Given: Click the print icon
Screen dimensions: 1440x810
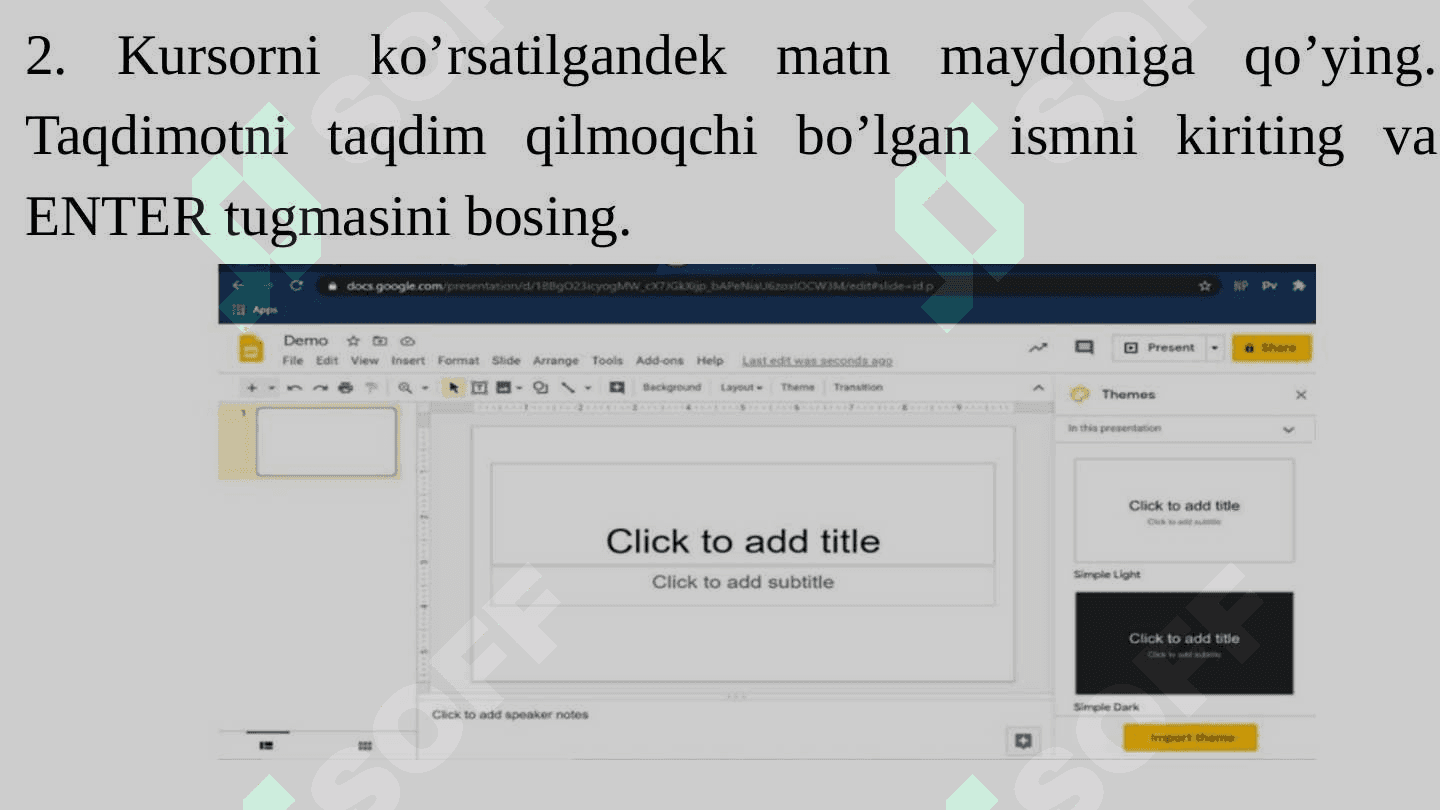Looking at the screenshot, I should [x=345, y=388].
